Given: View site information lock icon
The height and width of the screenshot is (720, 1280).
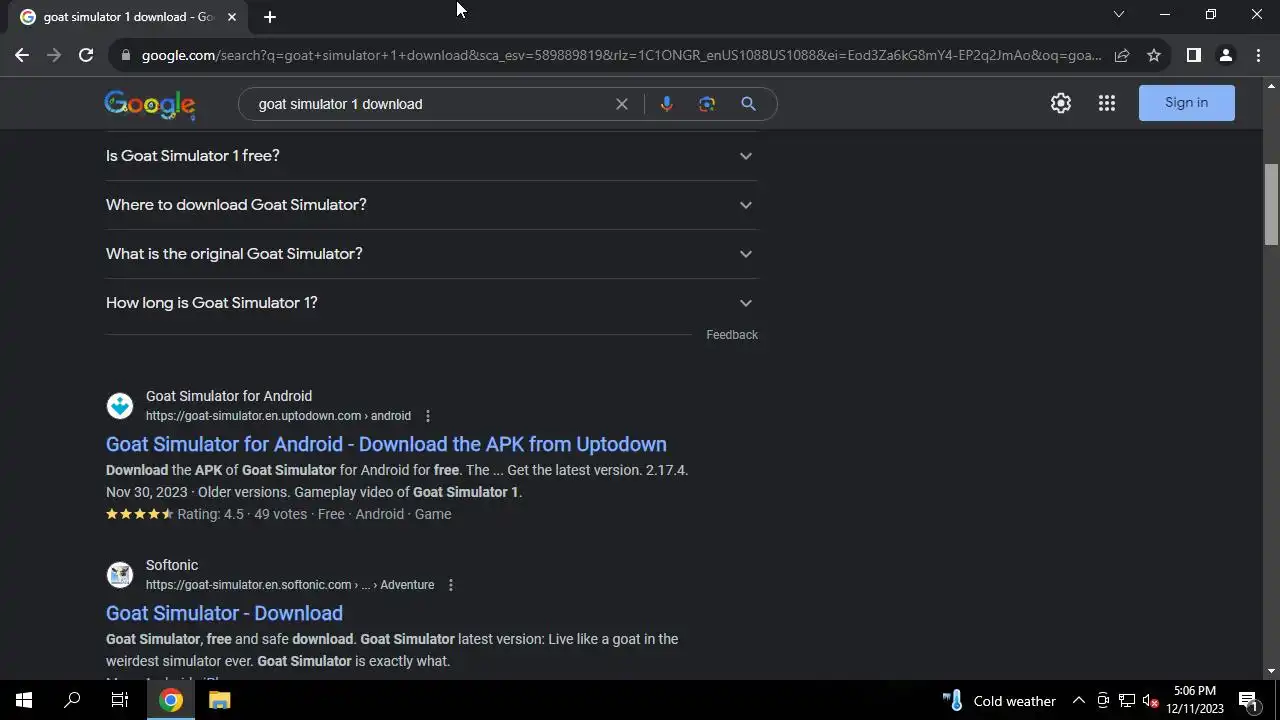Looking at the screenshot, I should 125,56.
